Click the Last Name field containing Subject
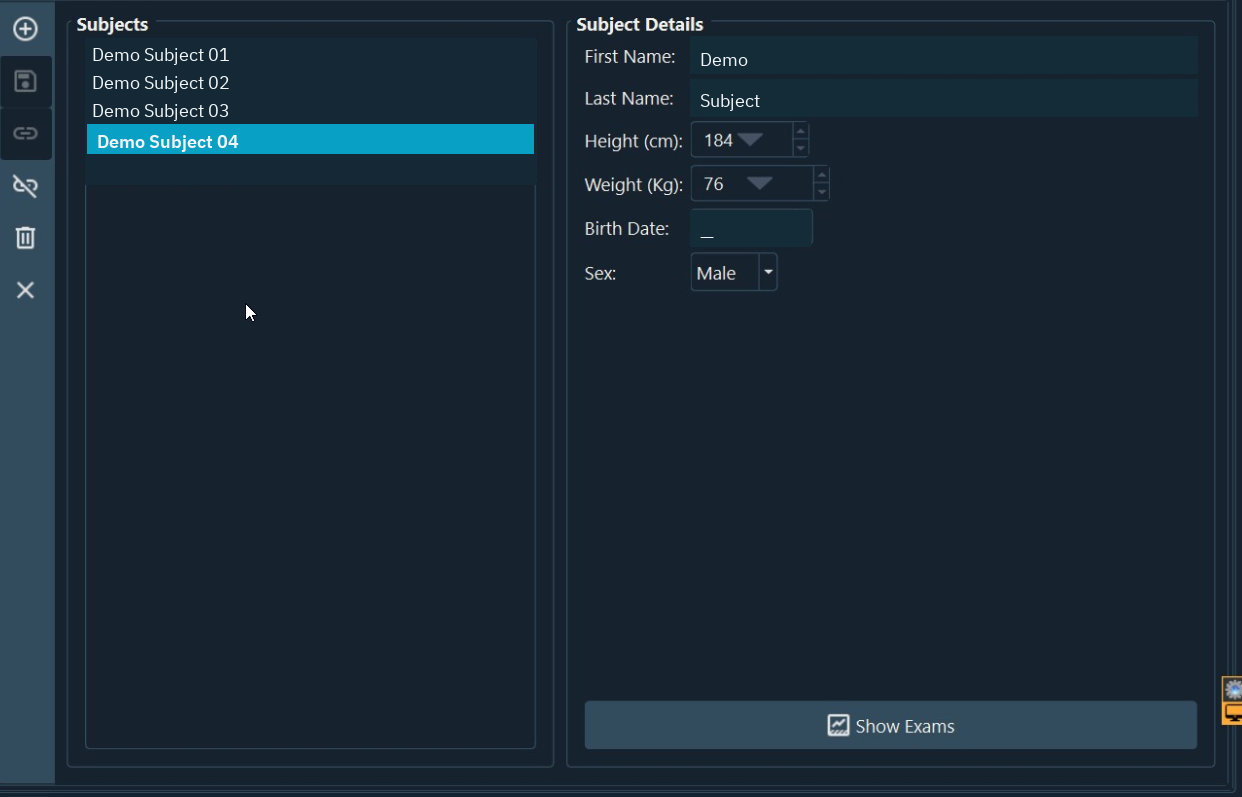 [944, 99]
